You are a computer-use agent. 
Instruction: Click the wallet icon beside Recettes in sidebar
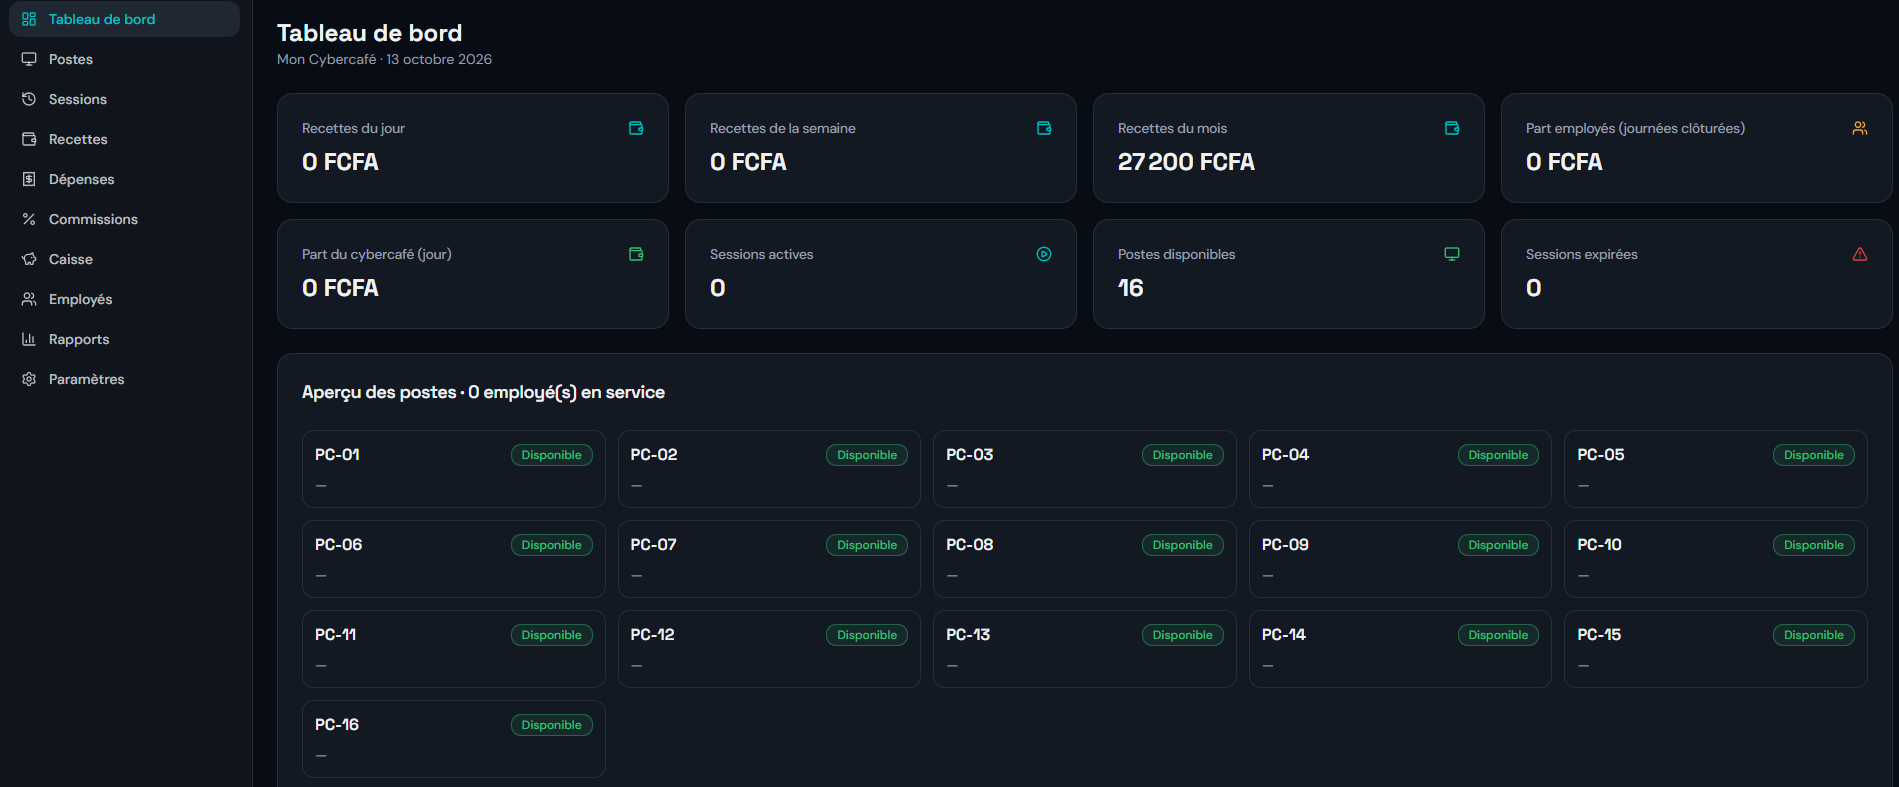pyautogui.click(x=29, y=139)
